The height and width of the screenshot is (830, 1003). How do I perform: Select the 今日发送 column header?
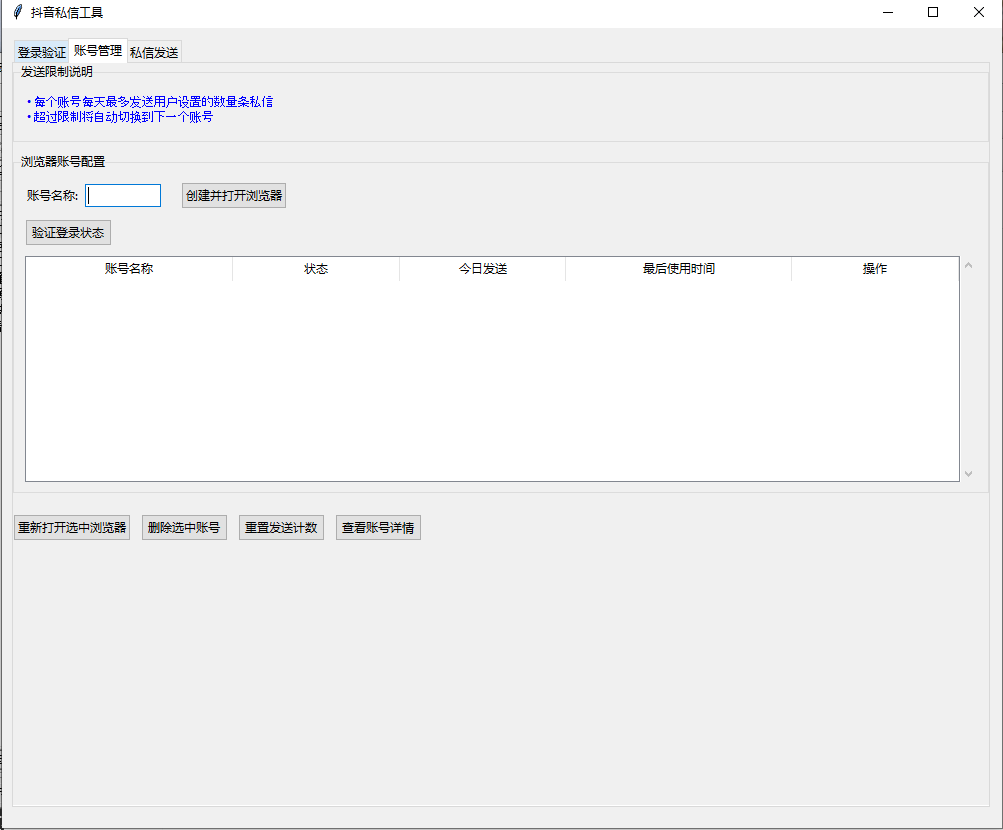(x=483, y=269)
